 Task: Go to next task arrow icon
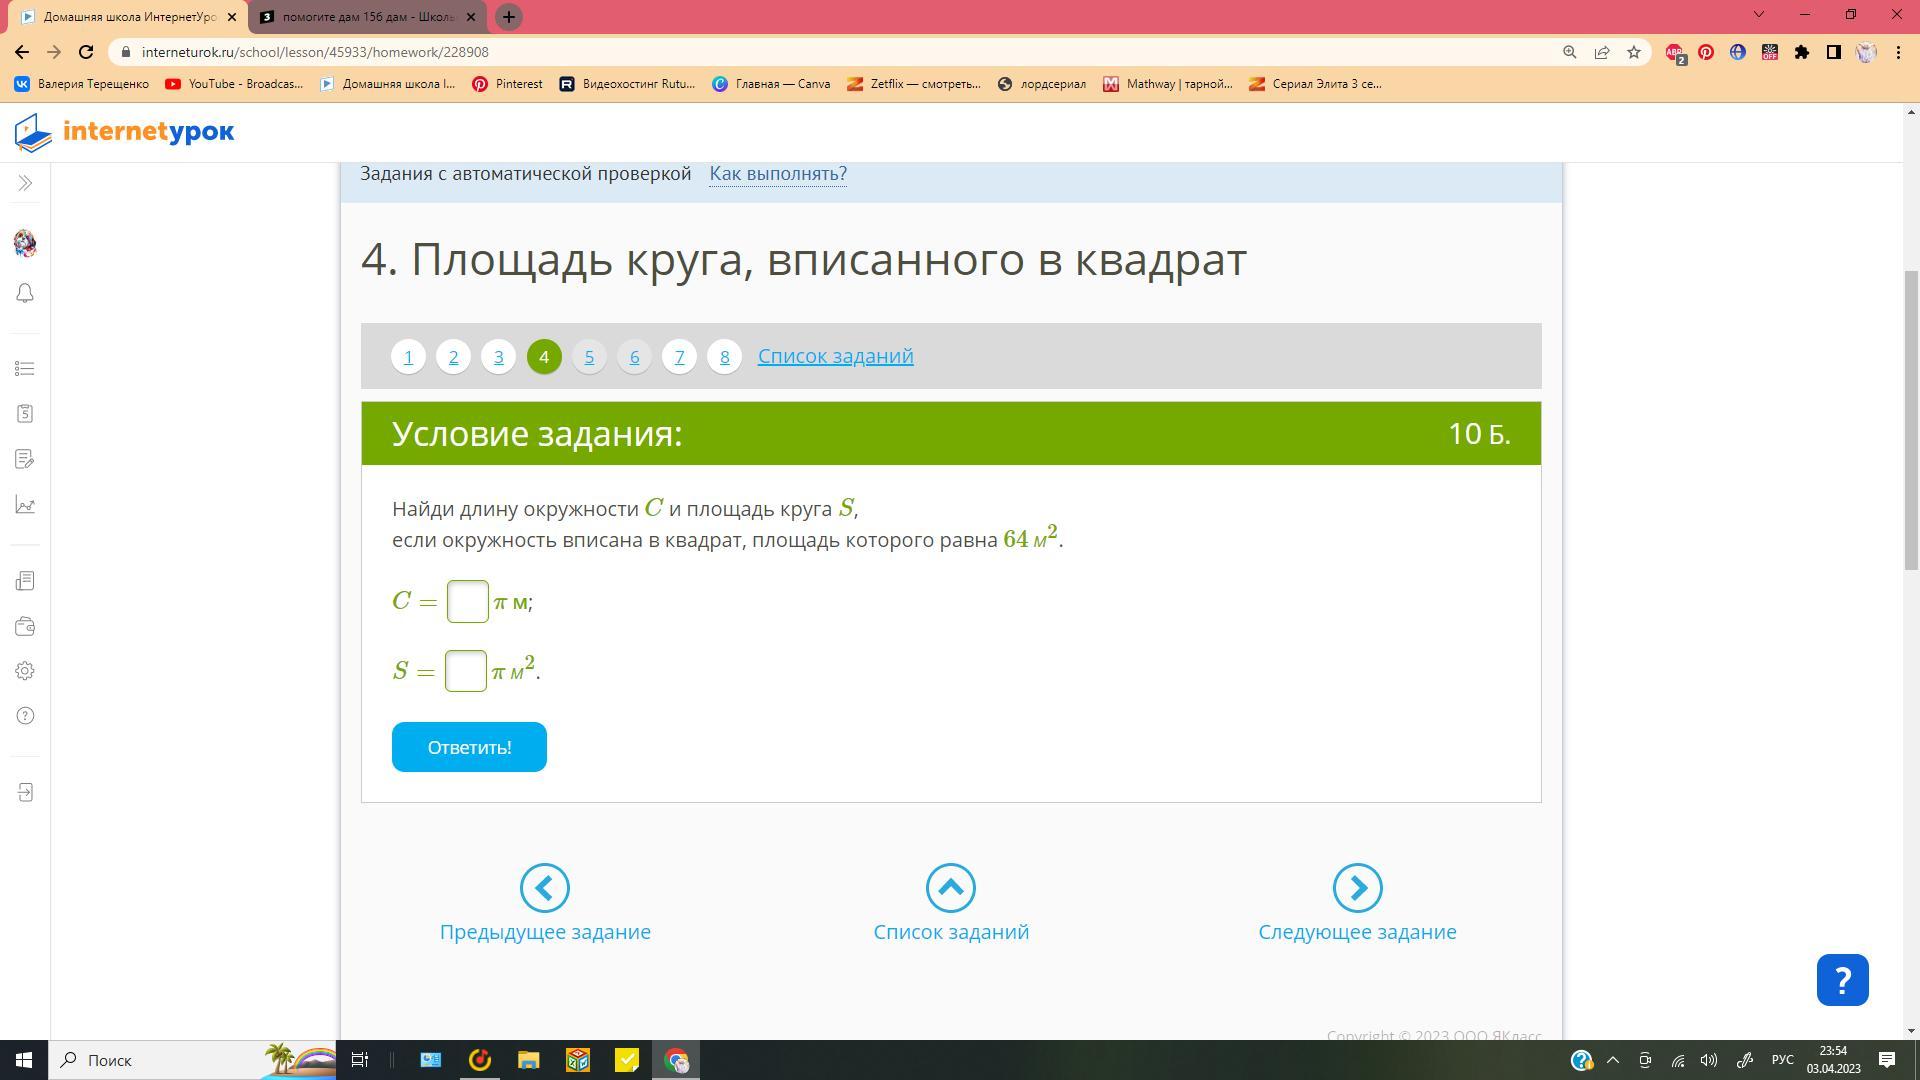tap(1357, 888)
